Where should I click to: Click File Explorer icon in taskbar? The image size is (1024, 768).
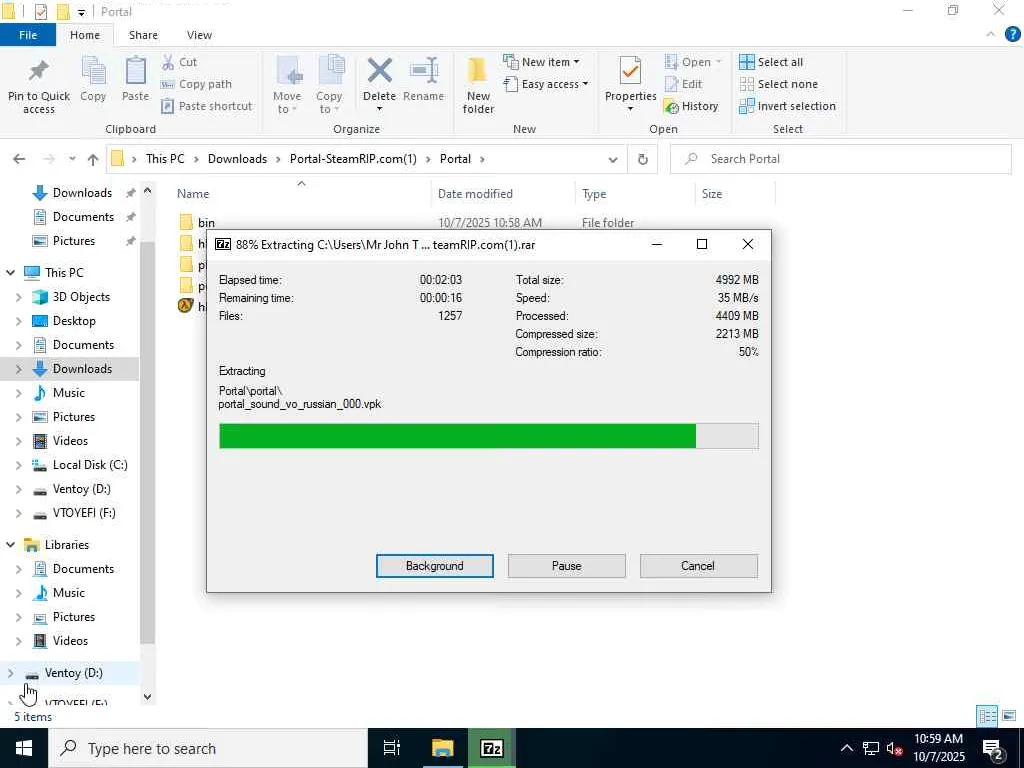coord(442,748)
